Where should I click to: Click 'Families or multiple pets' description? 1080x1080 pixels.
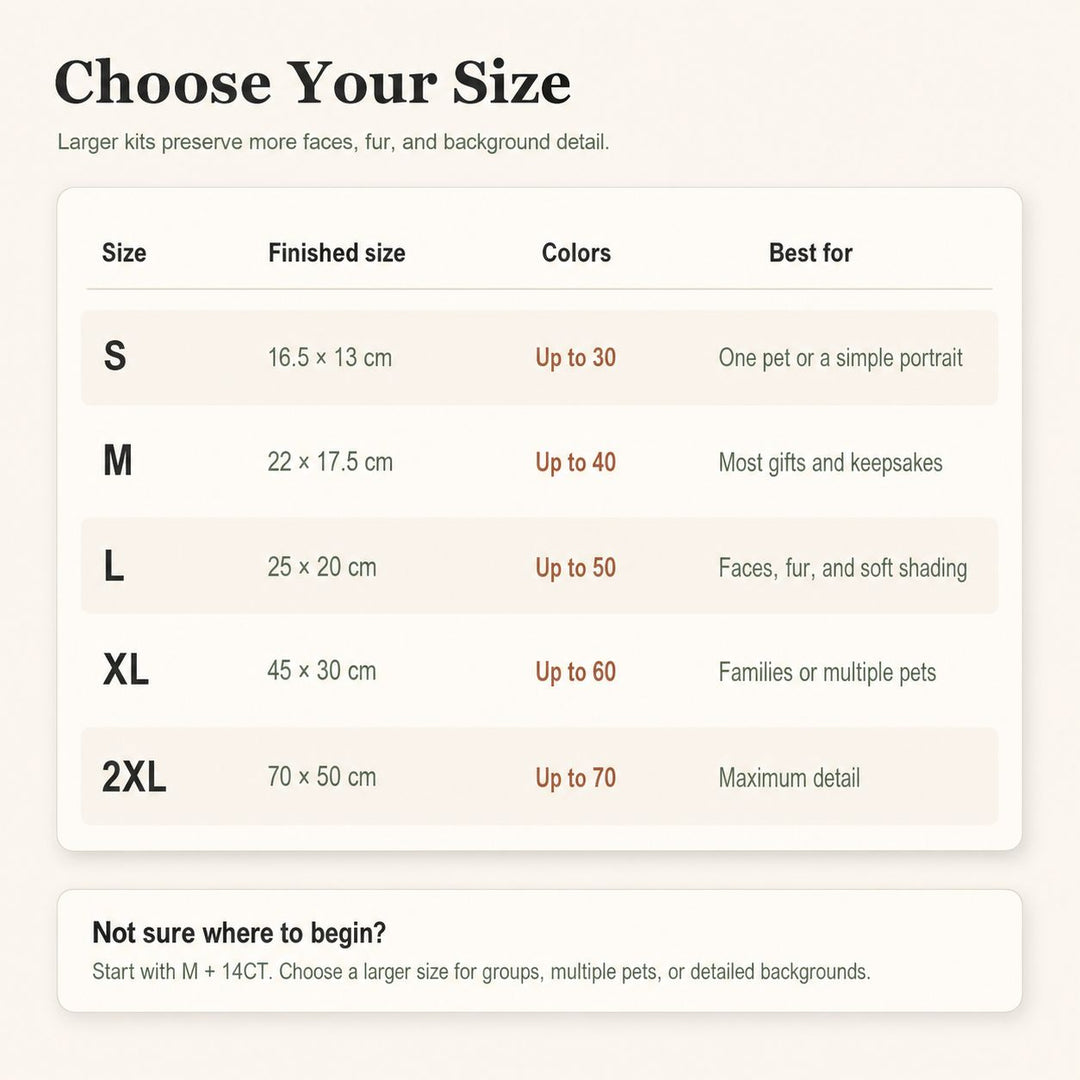tap(827, 672)
